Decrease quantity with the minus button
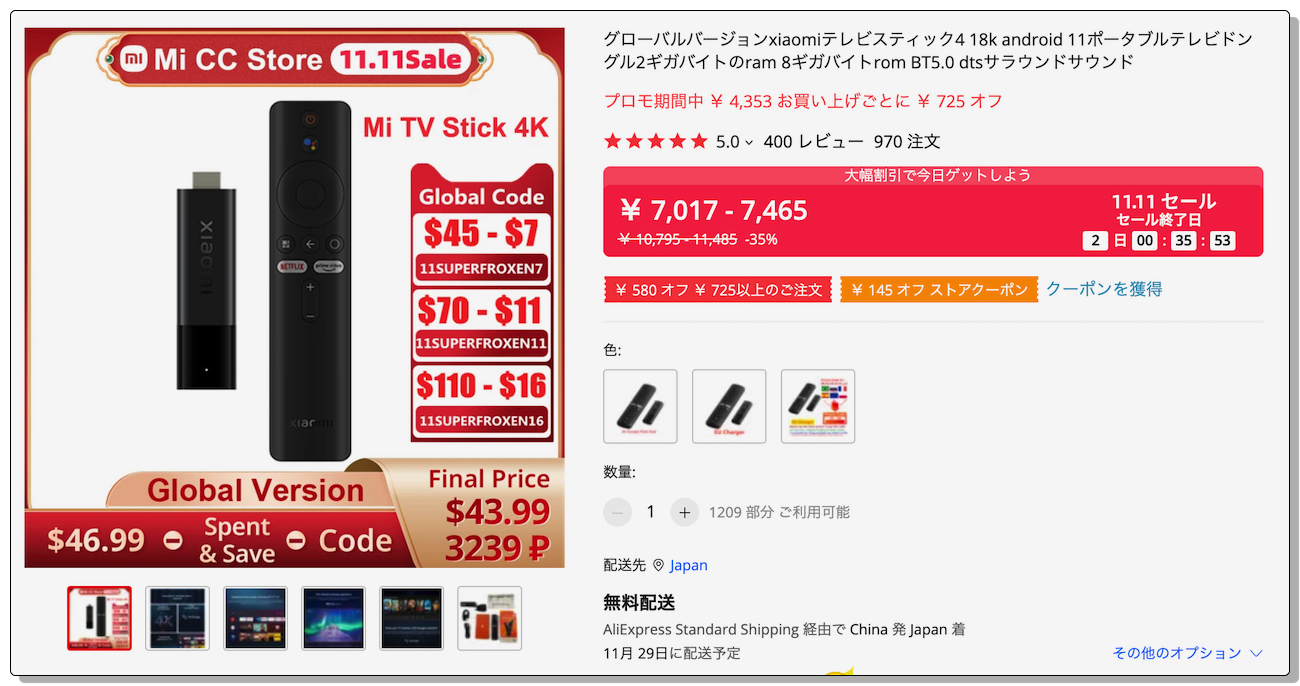The width and height of the screenshot is (1300, 686). coord(618,512)
